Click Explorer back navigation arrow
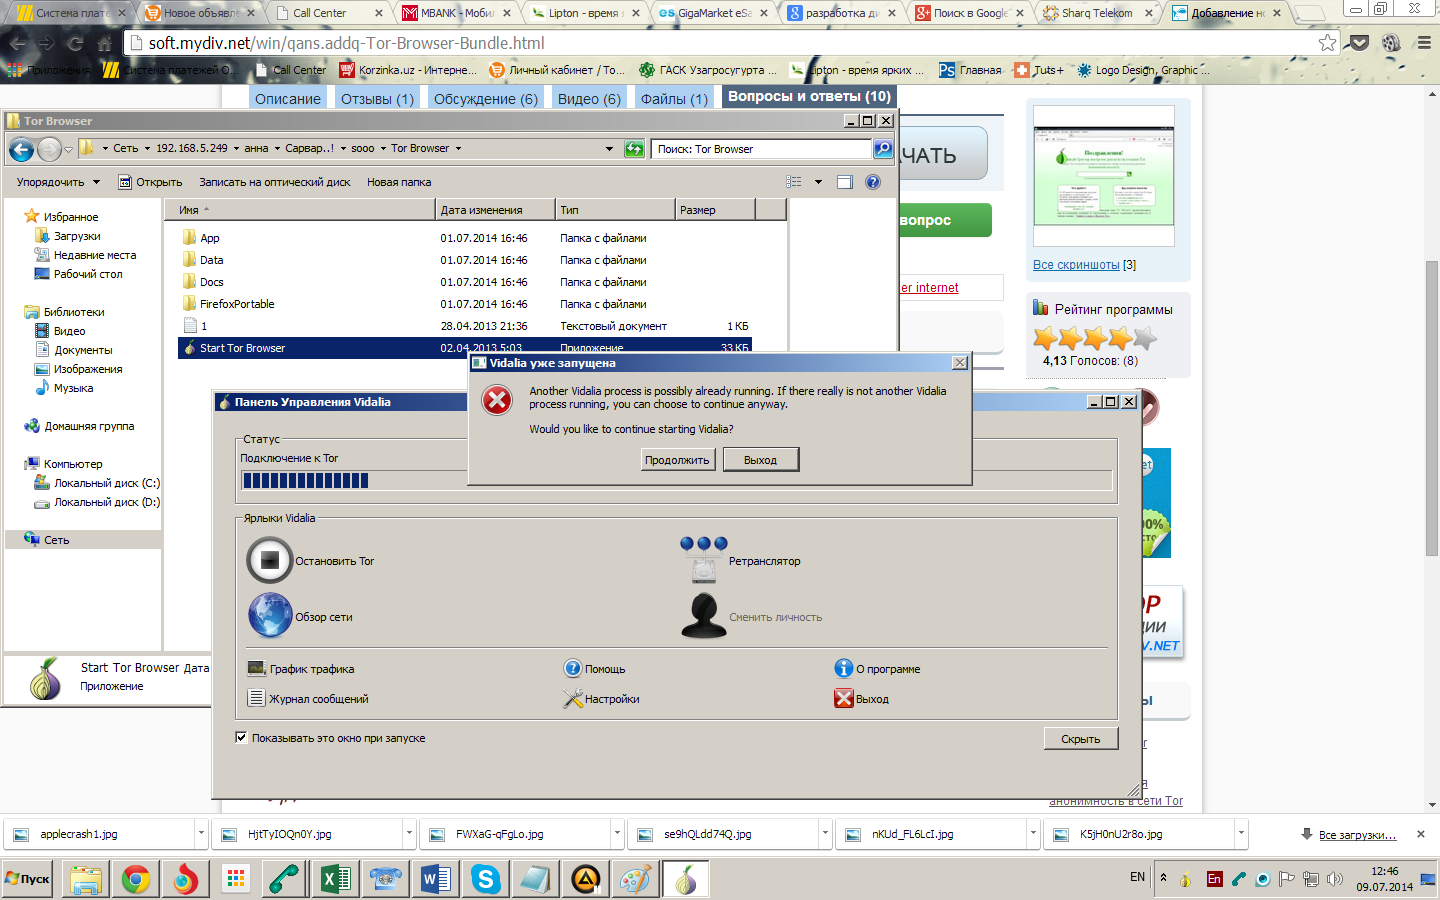Viewport: 1440px width, 900px height. coord(21,149)
